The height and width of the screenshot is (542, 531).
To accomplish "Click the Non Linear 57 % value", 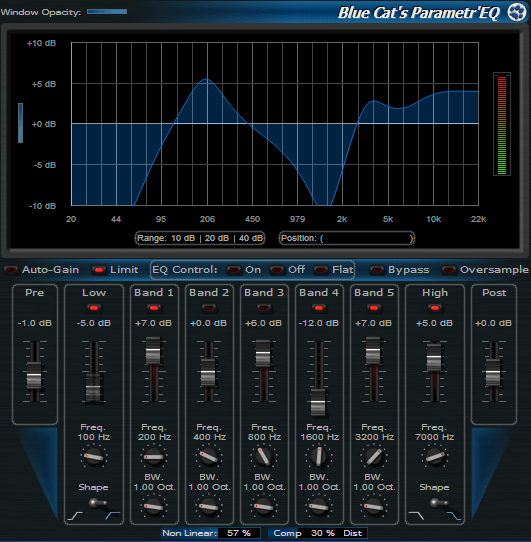I will (x=239, y=533).
